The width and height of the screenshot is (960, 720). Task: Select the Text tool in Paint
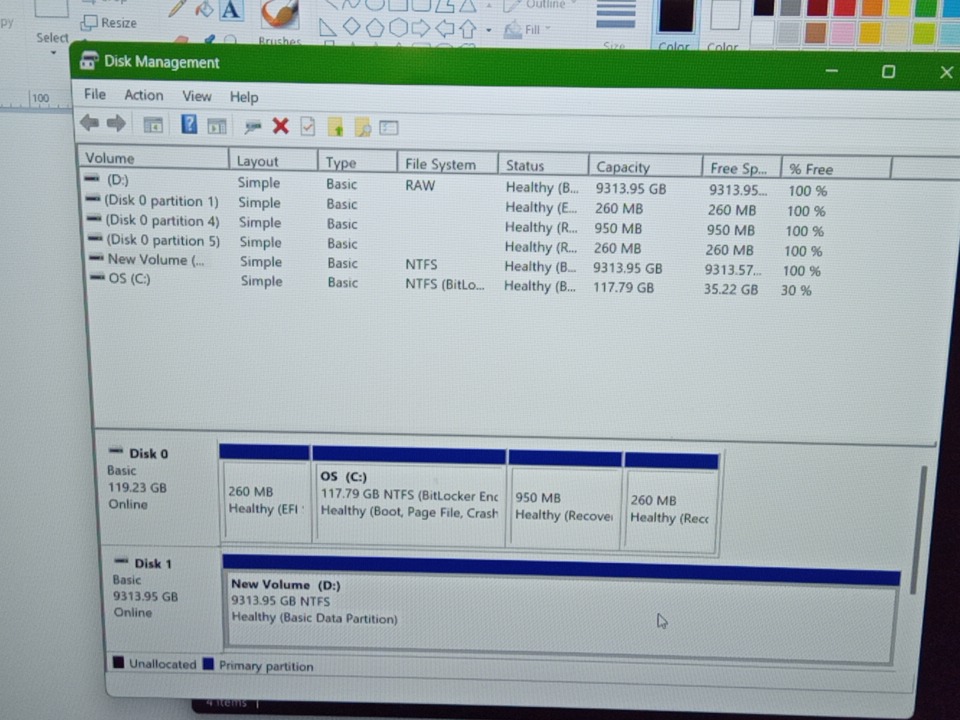[x=231, y=10]
